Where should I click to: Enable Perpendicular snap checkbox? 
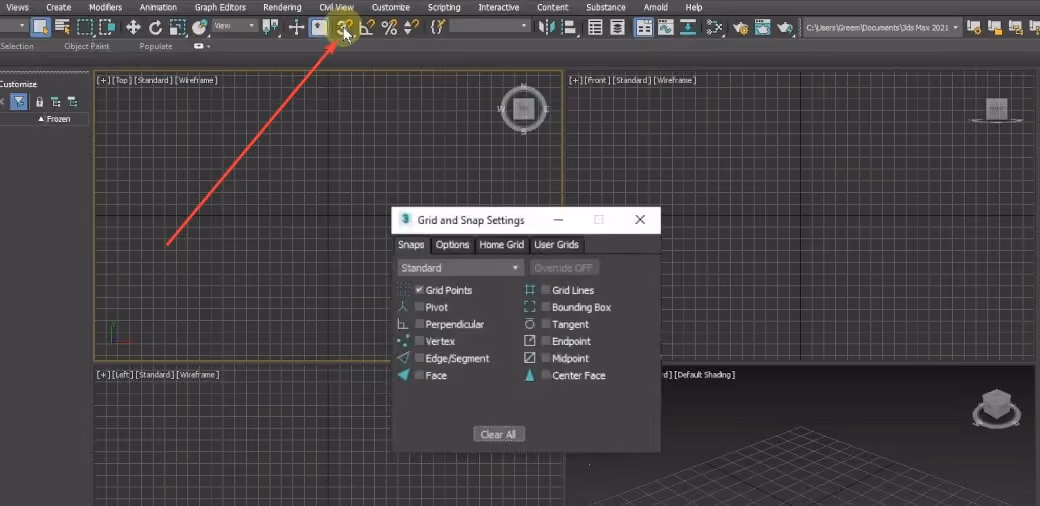point(419,324)
